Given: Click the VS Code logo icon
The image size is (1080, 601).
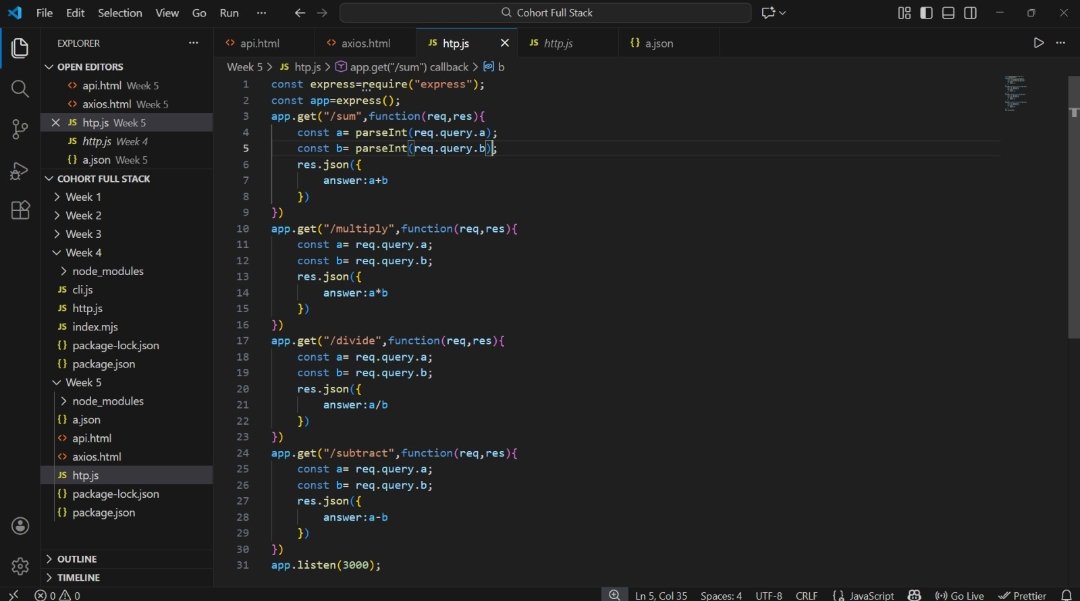Looking at the screenshot, I should coord(14,12).
